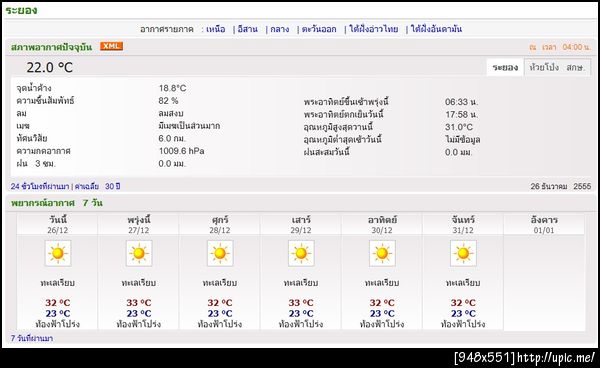Click the sun icon for จันทร์ 31/12
The height and width of the screenshot is (368, 600).
463,253
